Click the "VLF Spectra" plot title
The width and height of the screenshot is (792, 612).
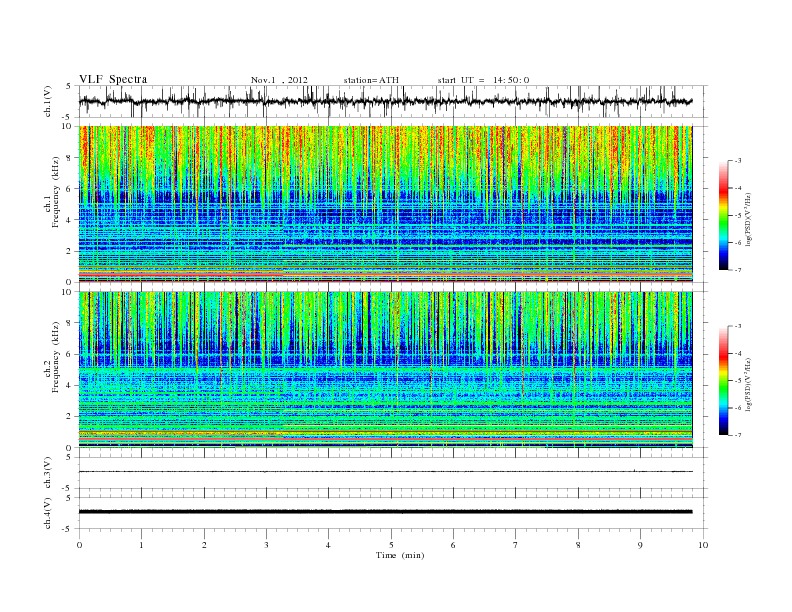pos(113,79)
